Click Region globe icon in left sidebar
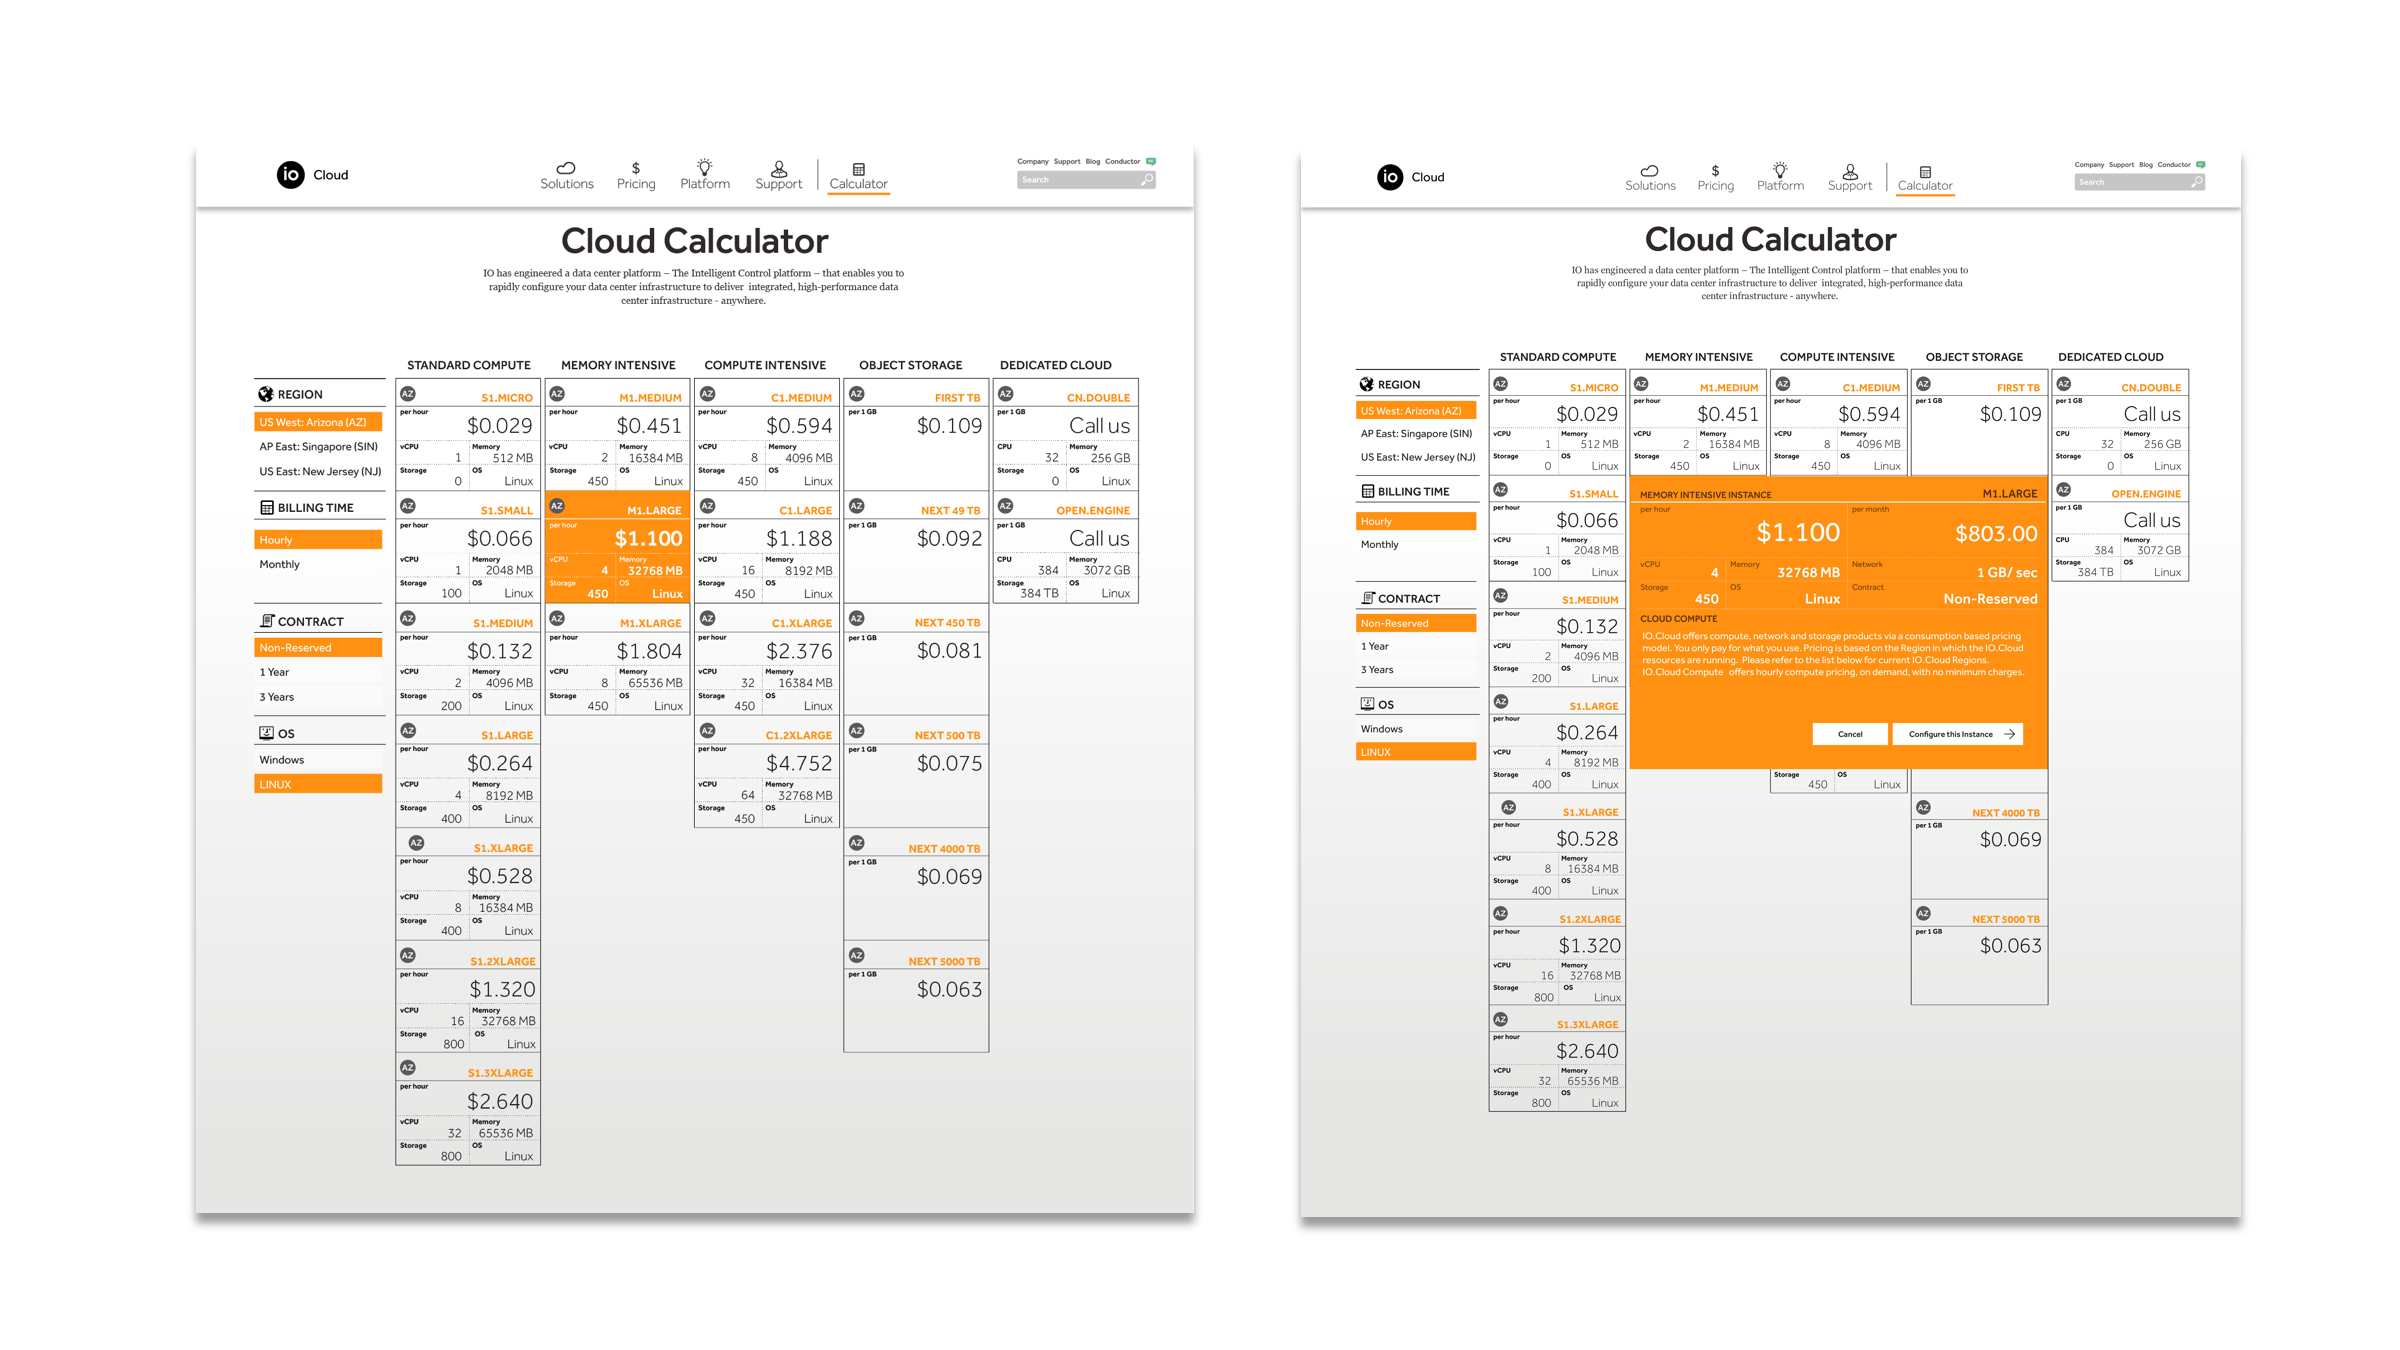This screenshot has height=1350, width=2400. pos(266,394)
